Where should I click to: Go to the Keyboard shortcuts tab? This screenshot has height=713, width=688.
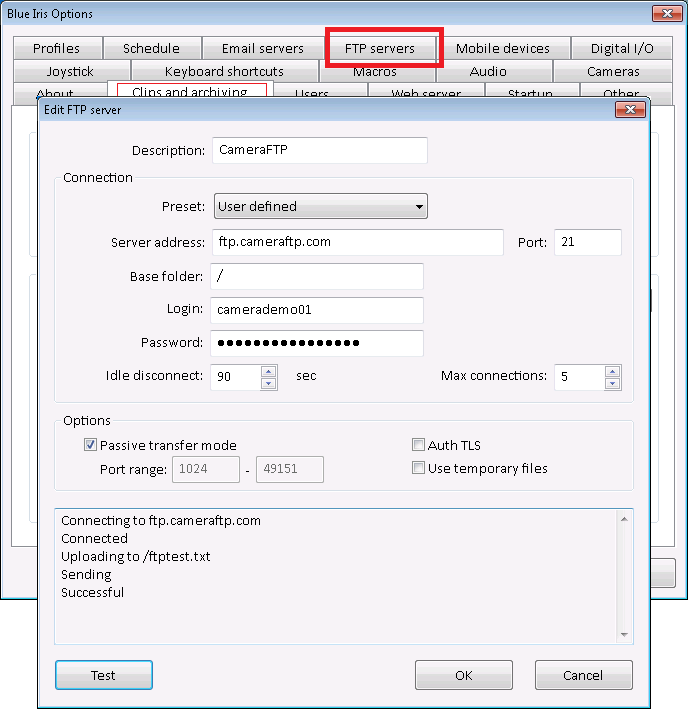tap(224, 71)
